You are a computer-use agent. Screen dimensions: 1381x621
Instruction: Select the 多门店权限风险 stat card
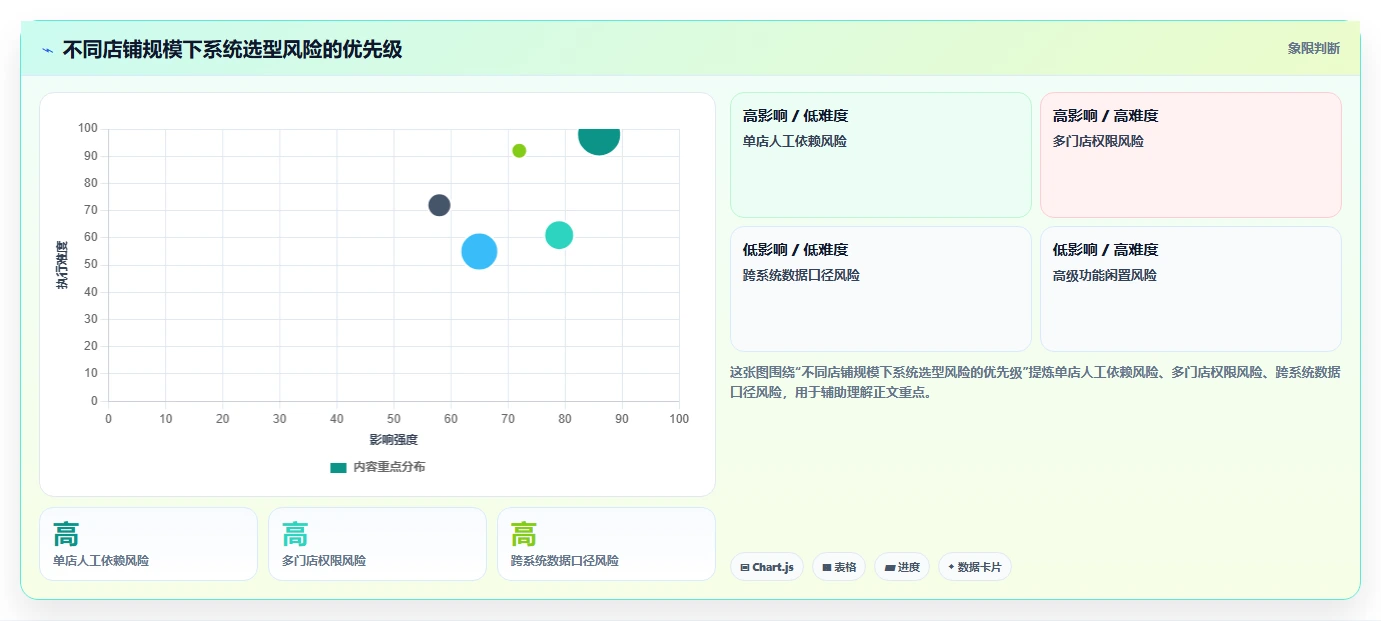click(x=377, y=544)
